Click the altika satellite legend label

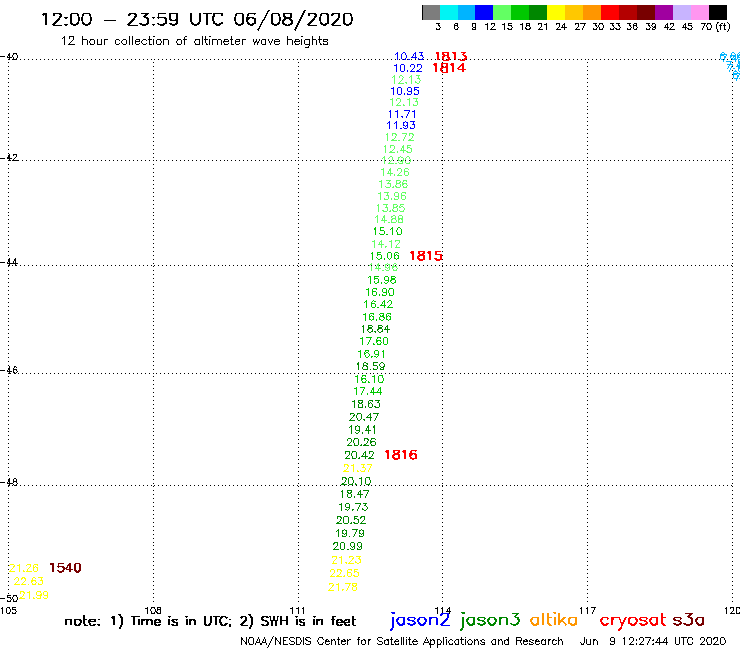[553, 620]
